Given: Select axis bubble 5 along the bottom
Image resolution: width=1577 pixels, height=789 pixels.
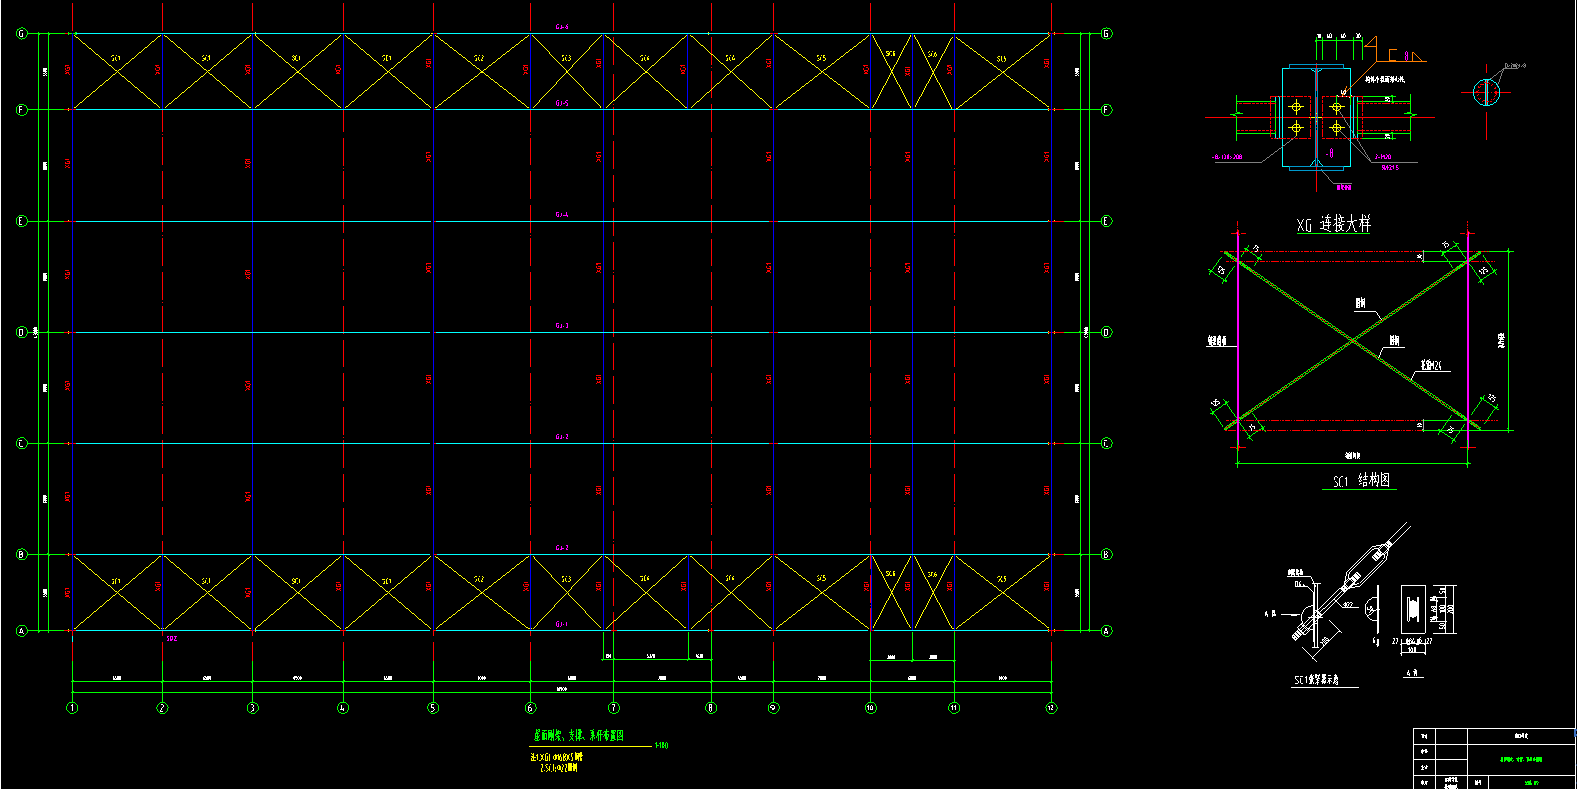Looking at the screenshot, I should pyautogui.click(x=433, y=708).
